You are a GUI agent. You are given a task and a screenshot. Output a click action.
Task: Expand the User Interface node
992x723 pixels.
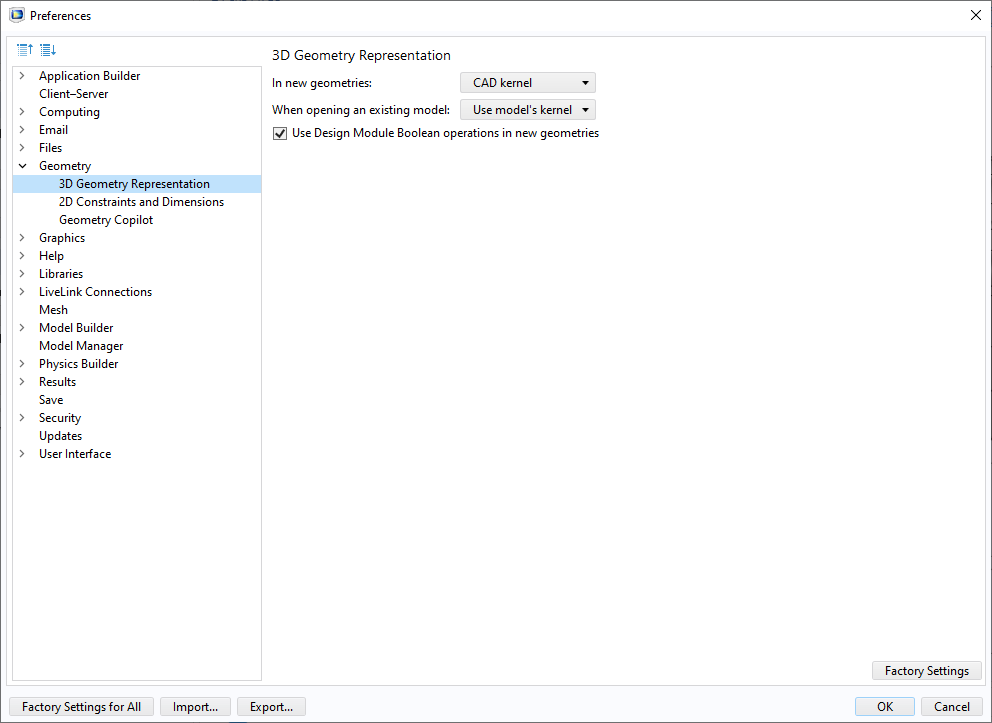tap(22, 454)
